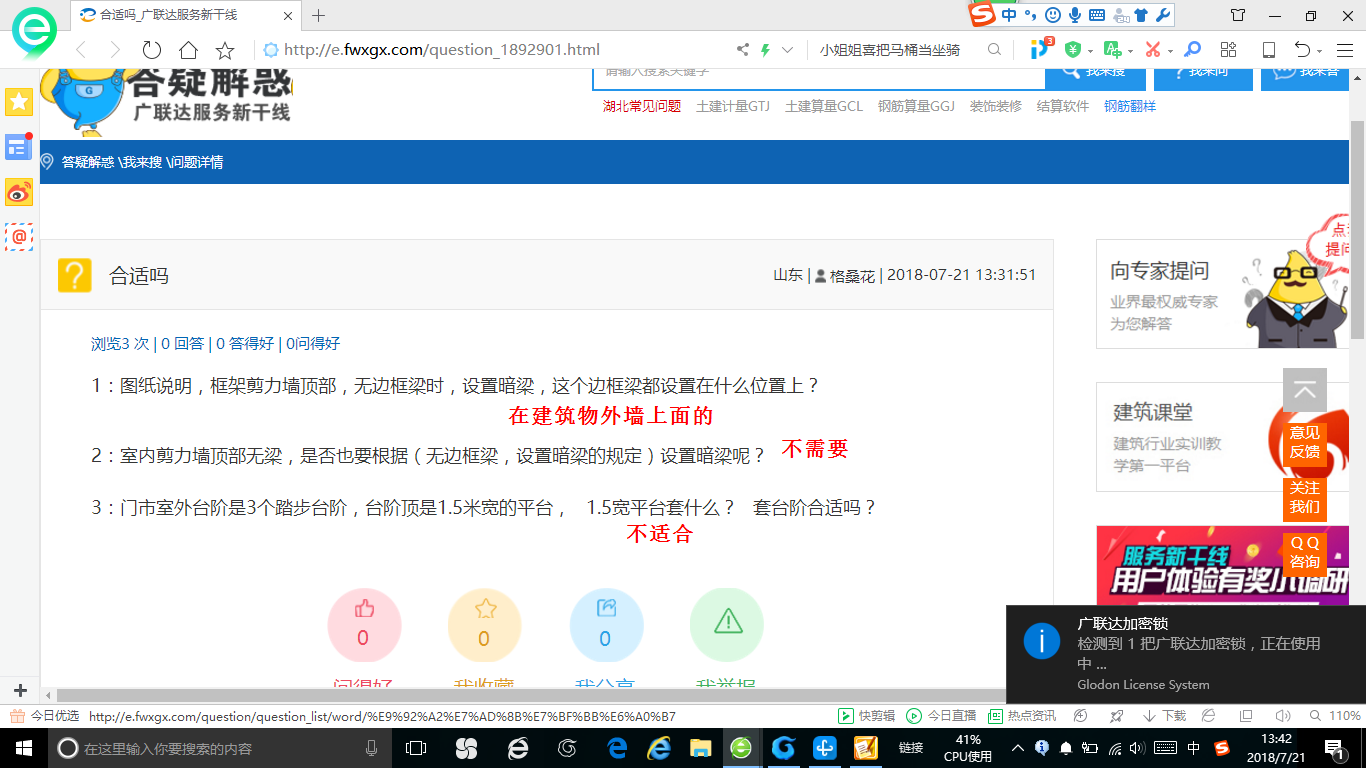This screenshot has height=768, width=1366.
Task: Reload the page with refresh icon
Action: click(152, 50)
